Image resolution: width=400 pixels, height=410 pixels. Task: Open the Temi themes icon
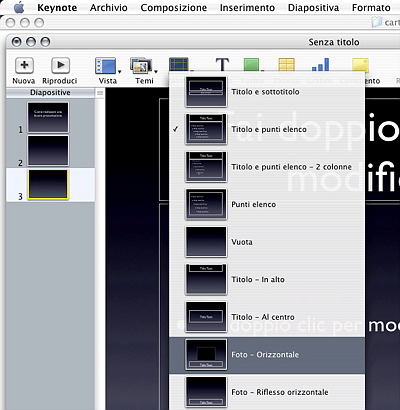(x=141, y=66)
